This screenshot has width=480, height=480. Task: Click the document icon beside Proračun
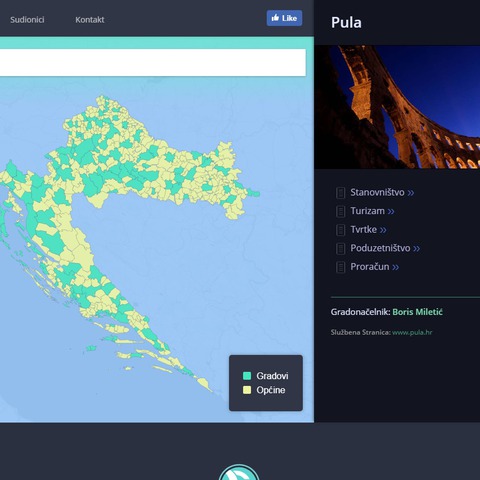(x=340, y=267)
